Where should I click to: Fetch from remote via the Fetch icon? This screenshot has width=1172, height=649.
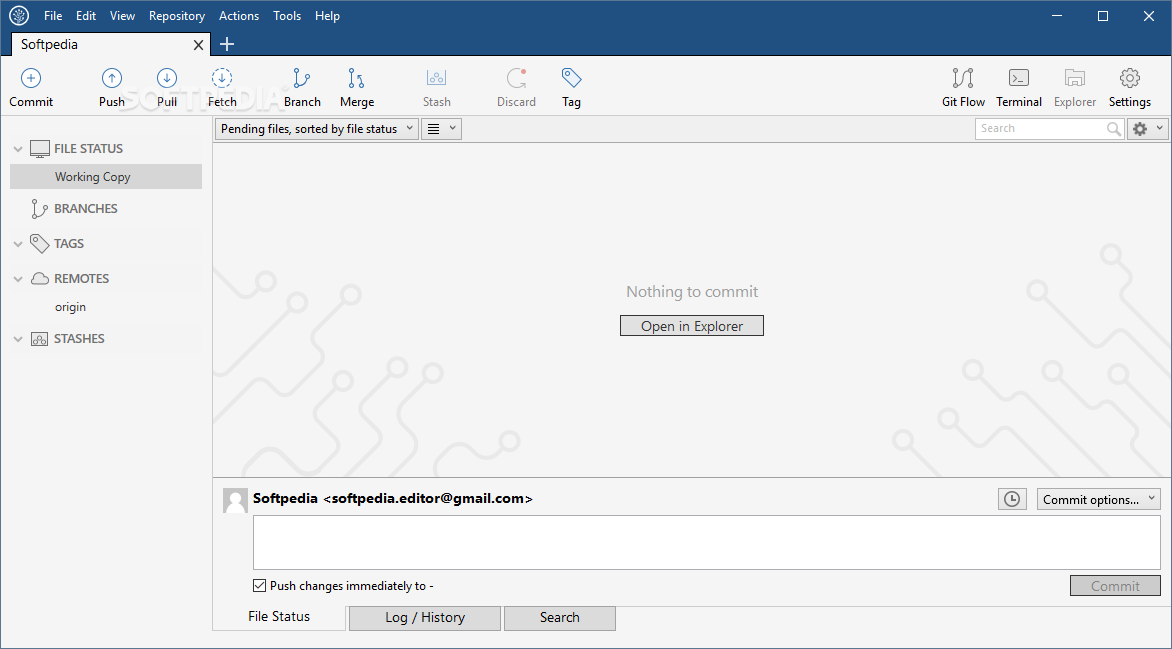point(222,78)
